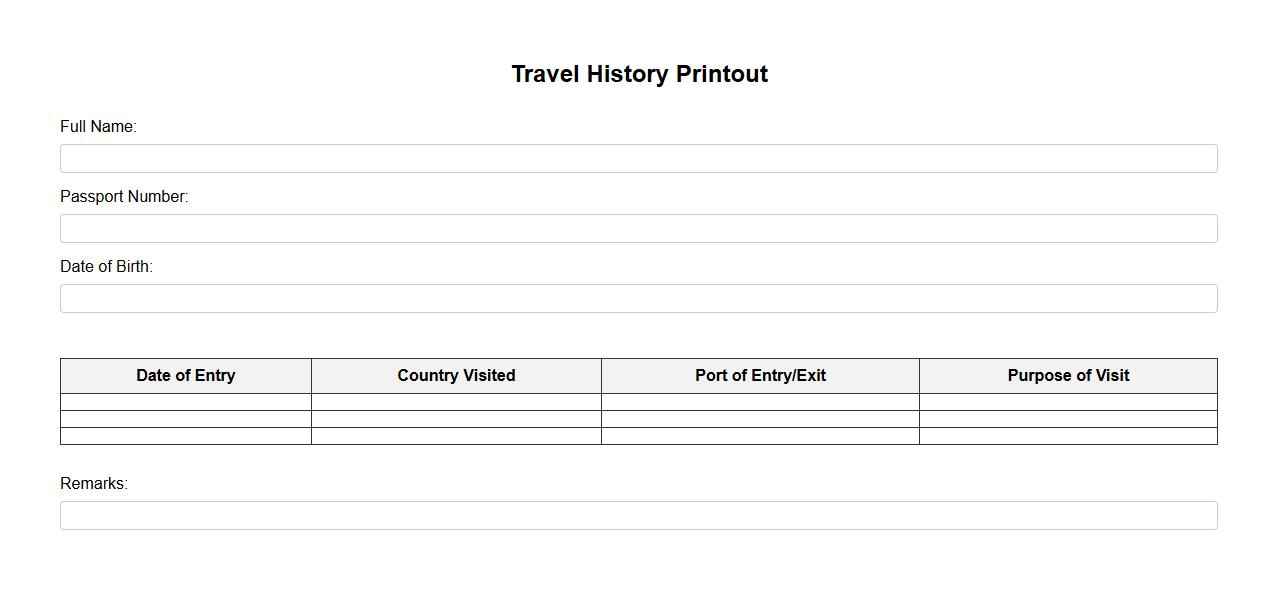The width and height of the screenshot is (1278, 601).
Task: Click the Date of Entry column header
Action: click(186, 376)
